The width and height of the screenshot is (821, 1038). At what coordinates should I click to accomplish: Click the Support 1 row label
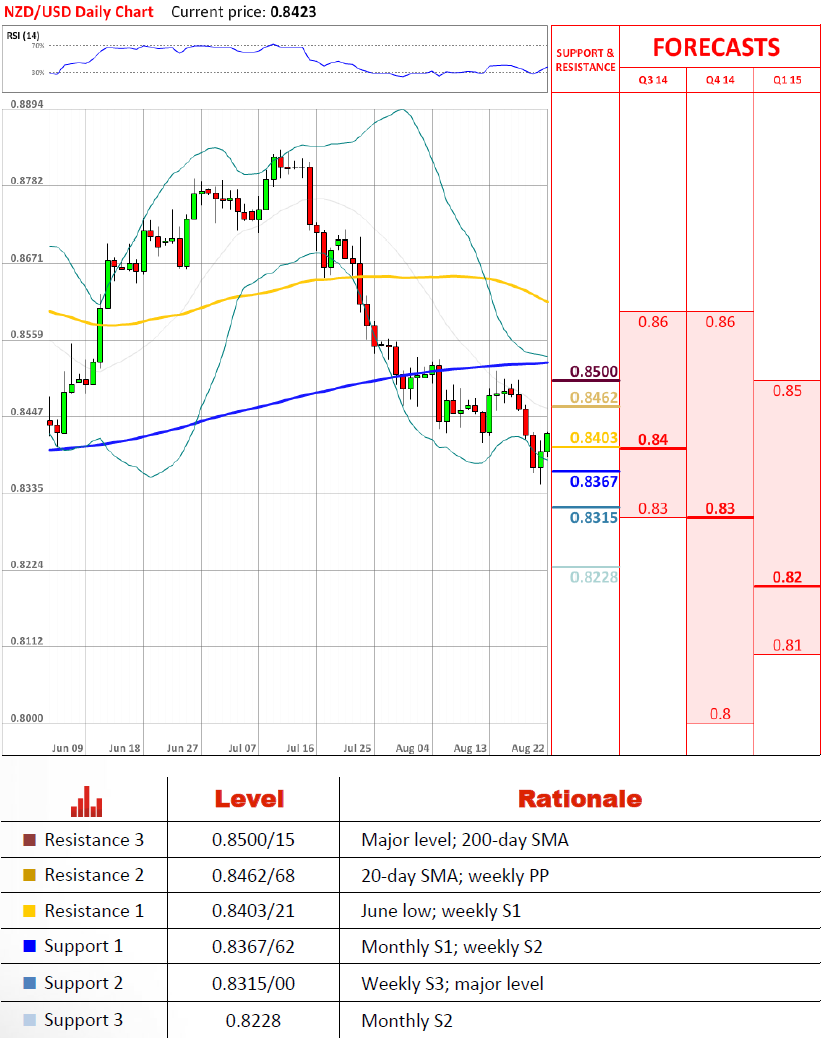pos(83,947)
